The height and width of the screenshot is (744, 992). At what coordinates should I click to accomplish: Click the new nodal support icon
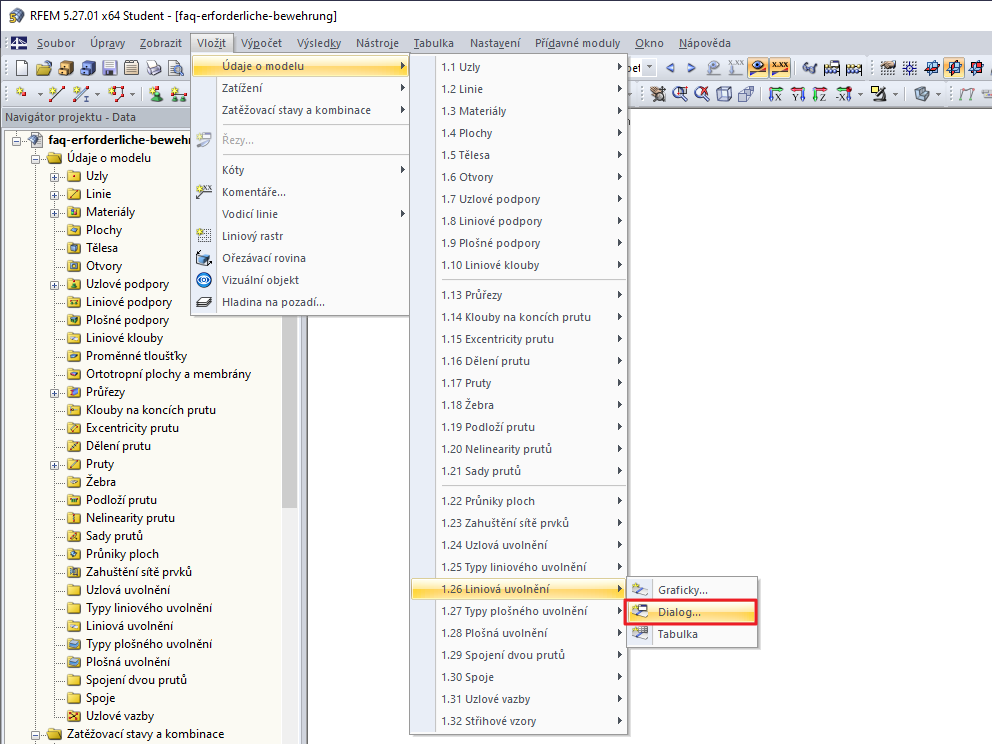click(x=156, y=94)
